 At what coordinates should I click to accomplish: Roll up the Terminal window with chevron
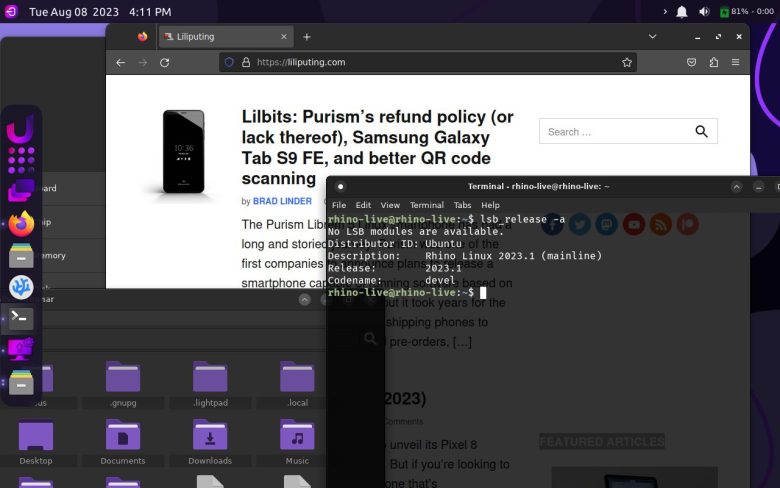(x=737, y=187)
